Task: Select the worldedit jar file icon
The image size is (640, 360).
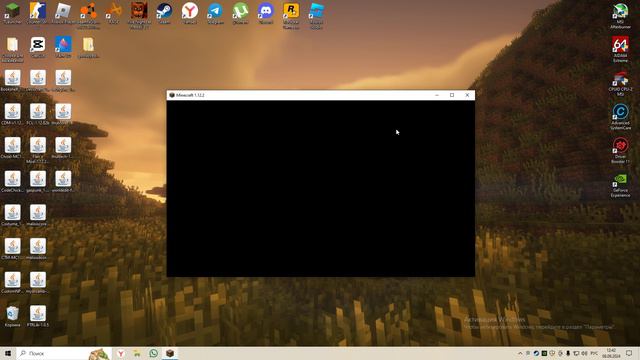Action: tap(63, 179)
